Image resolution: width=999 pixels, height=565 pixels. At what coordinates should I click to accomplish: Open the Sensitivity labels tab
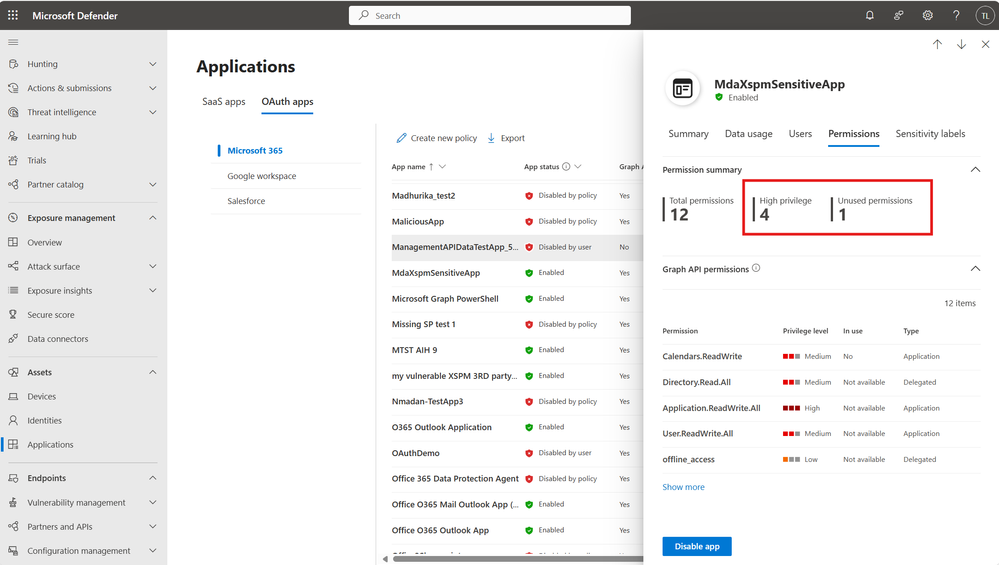[930, 134]
